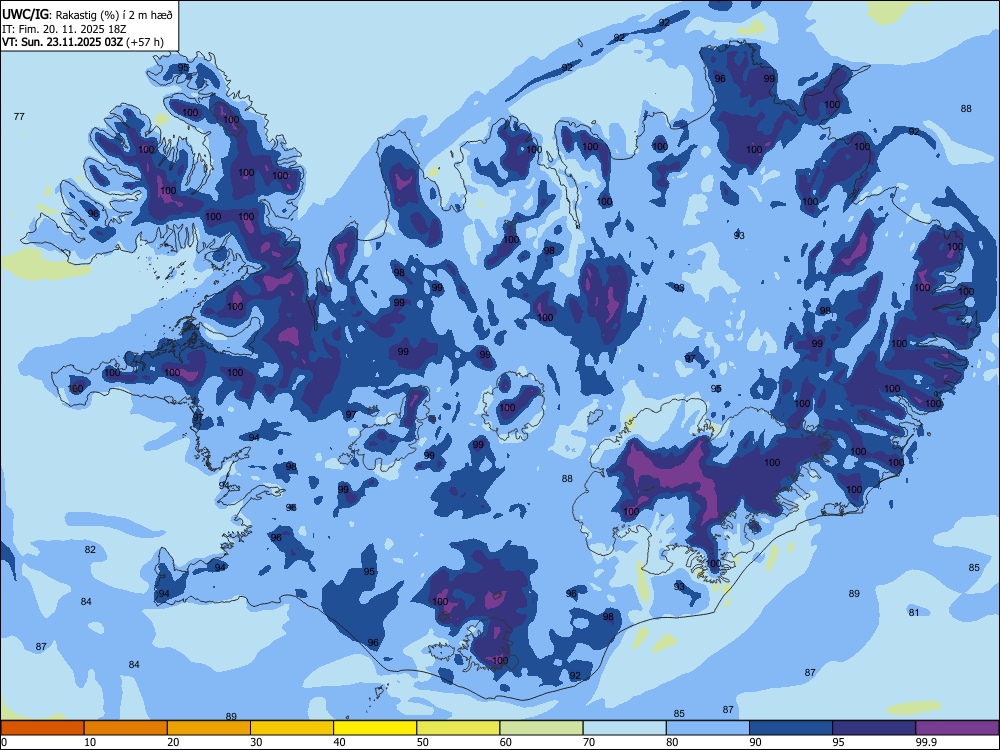This screenshot has height=750, width=1000.
Task: Select the pale yellow 50–60 legend swatch
Action: pyautogui.click(x=459, y=728)
